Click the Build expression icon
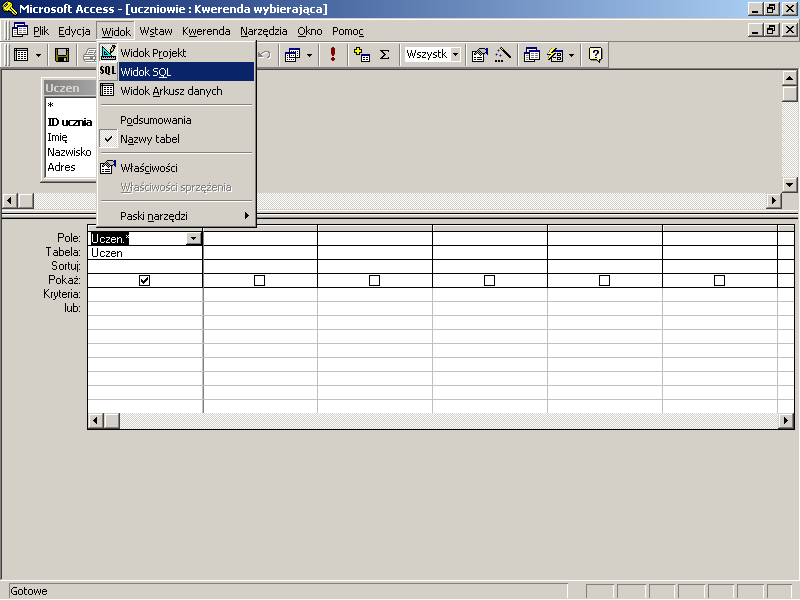Viewport: 800px width, 600px height. pos(503,55)
